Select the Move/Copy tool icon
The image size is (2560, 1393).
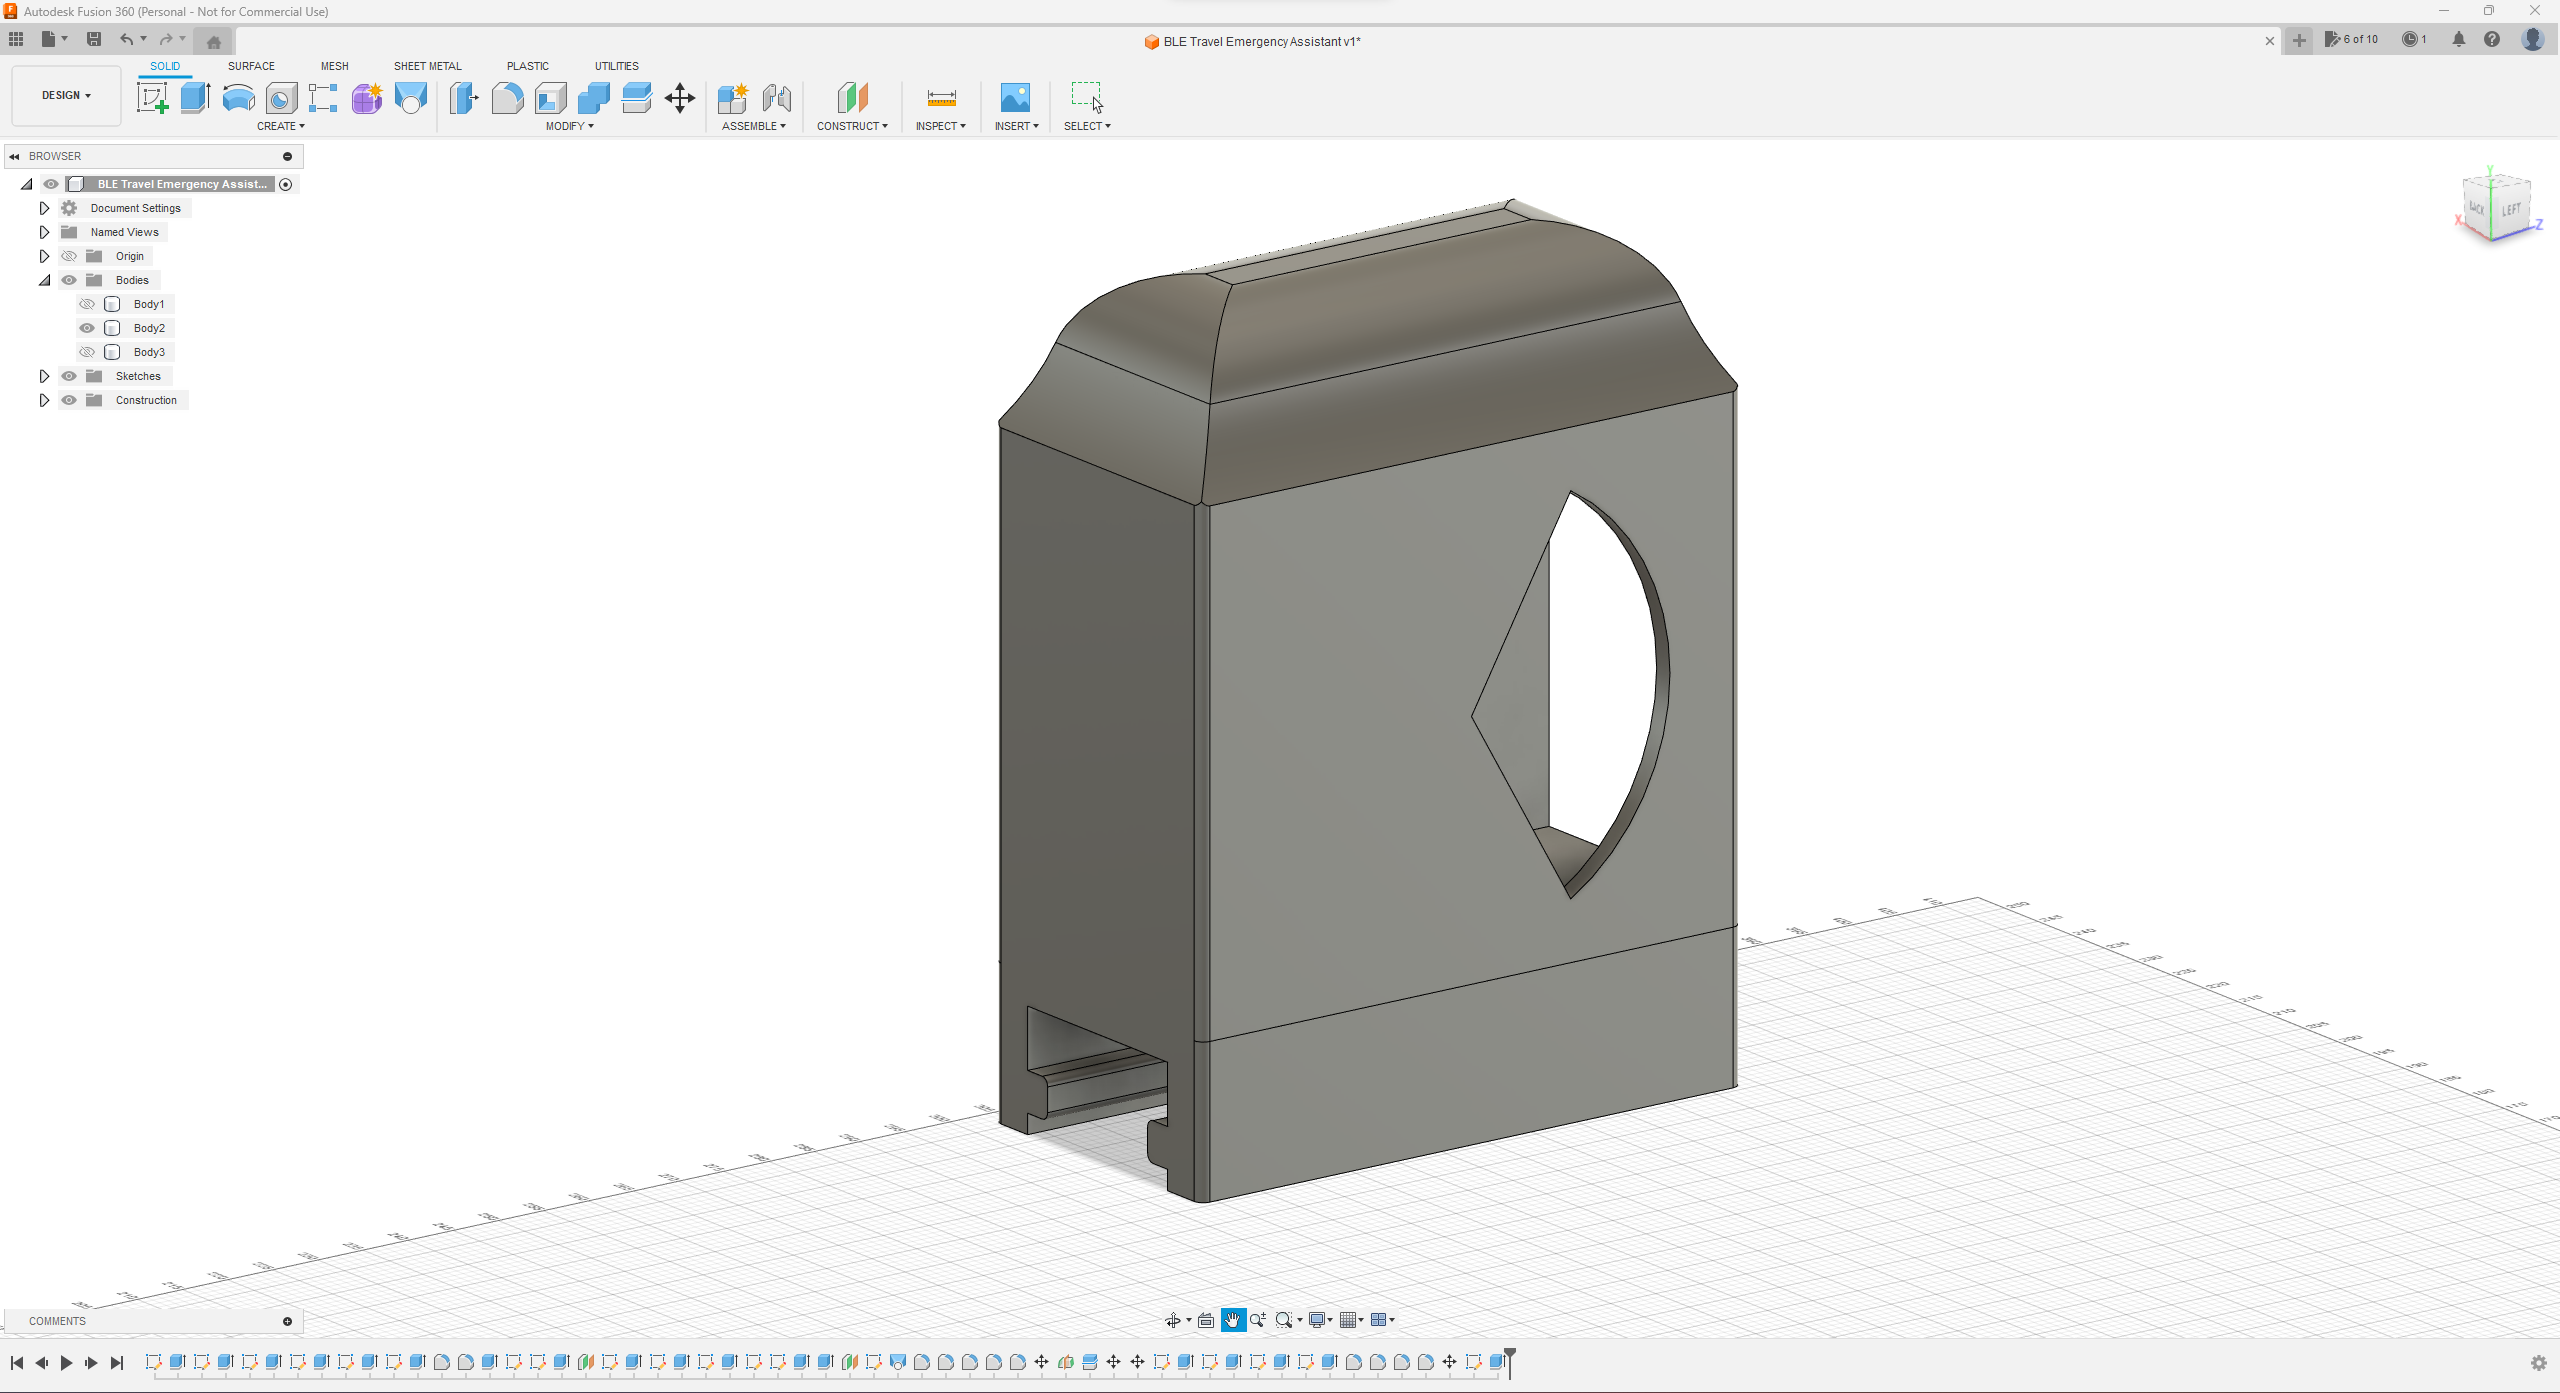[x=679, y=98]
